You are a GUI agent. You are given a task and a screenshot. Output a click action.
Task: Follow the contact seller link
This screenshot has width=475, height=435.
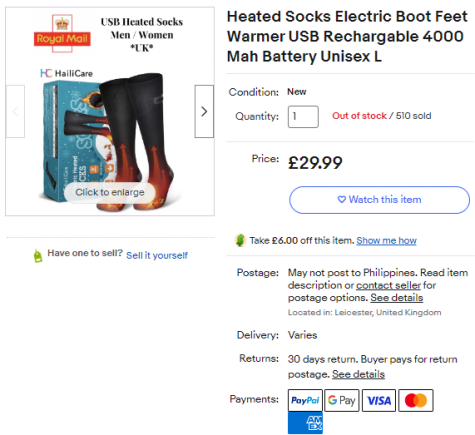(388, 285)
